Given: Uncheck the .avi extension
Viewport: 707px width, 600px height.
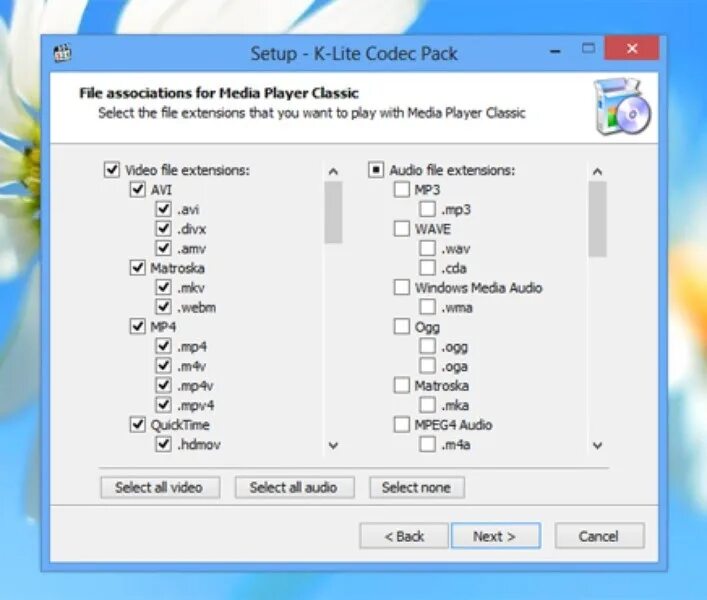Looking at the screenshot, I should click(163, 209).
